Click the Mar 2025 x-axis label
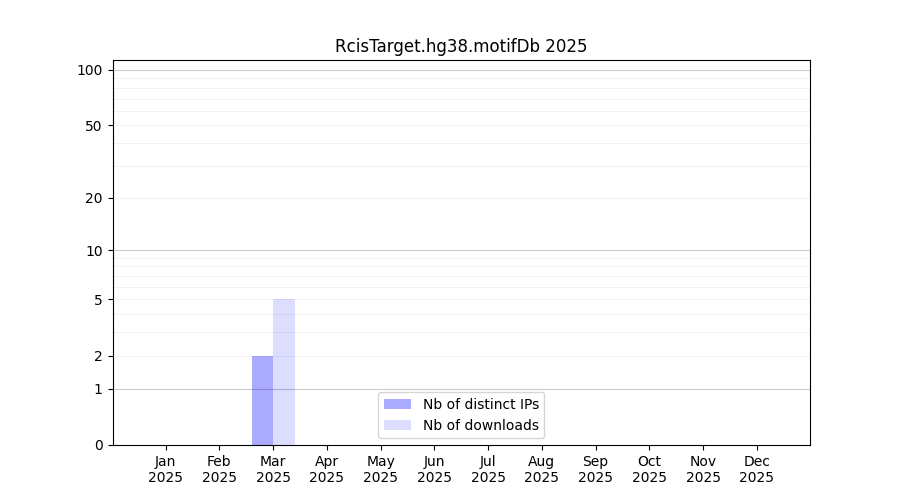 pos(273,469)
